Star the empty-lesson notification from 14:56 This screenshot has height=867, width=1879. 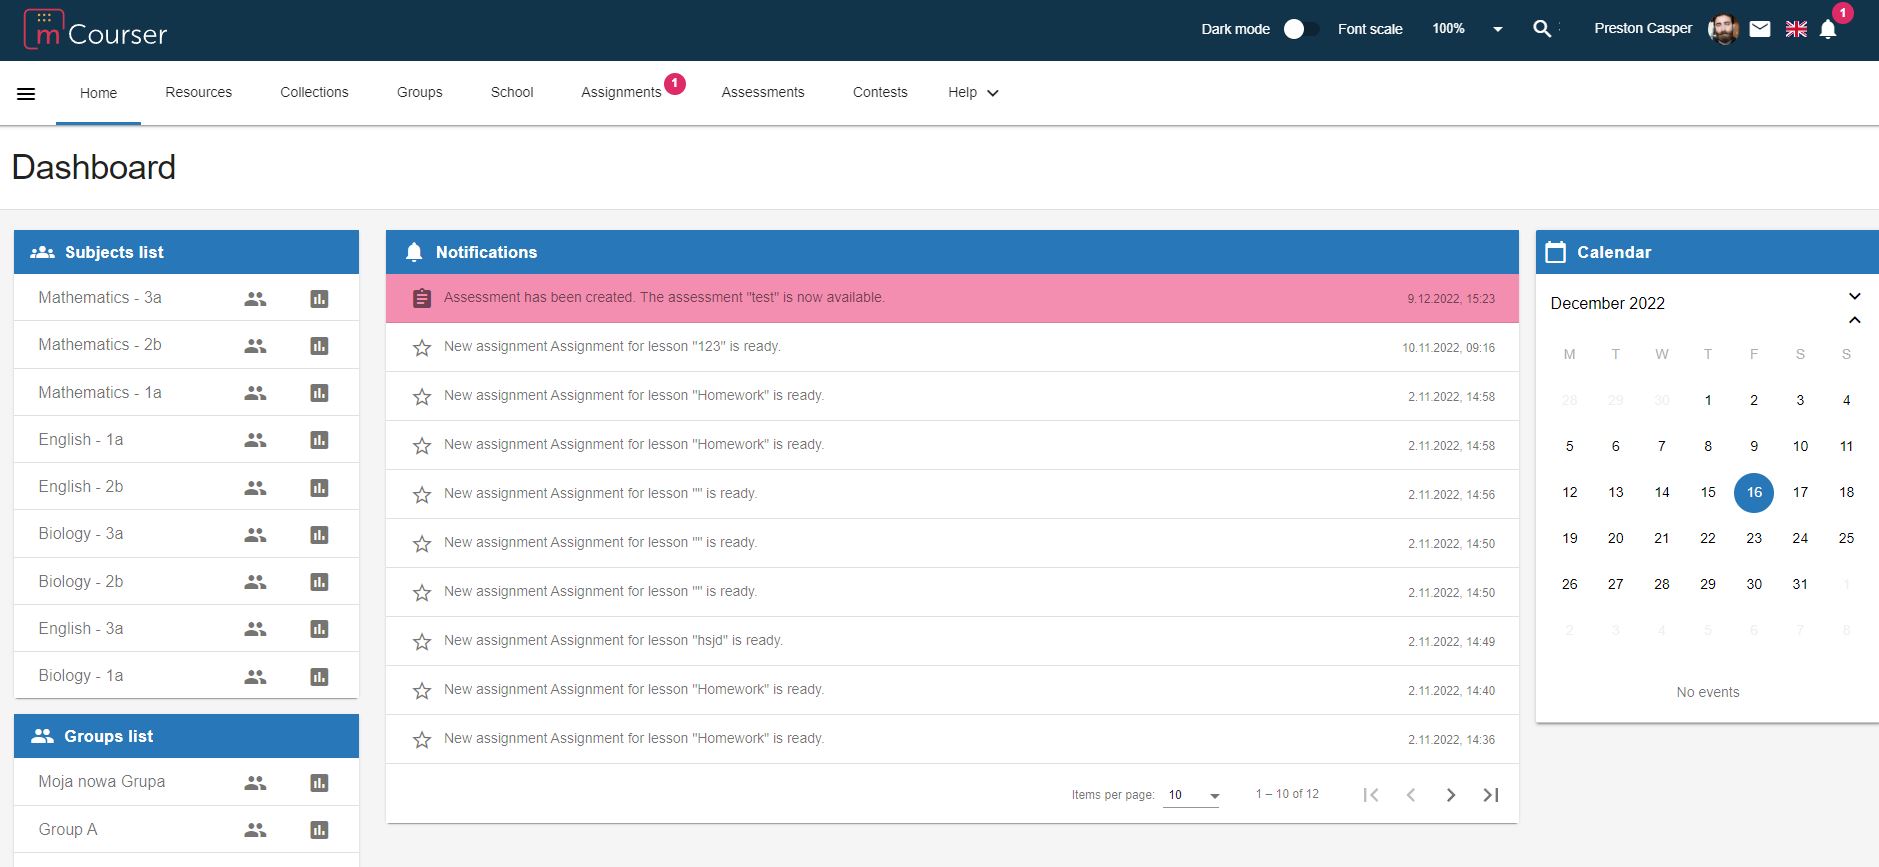tap(422, 495)
